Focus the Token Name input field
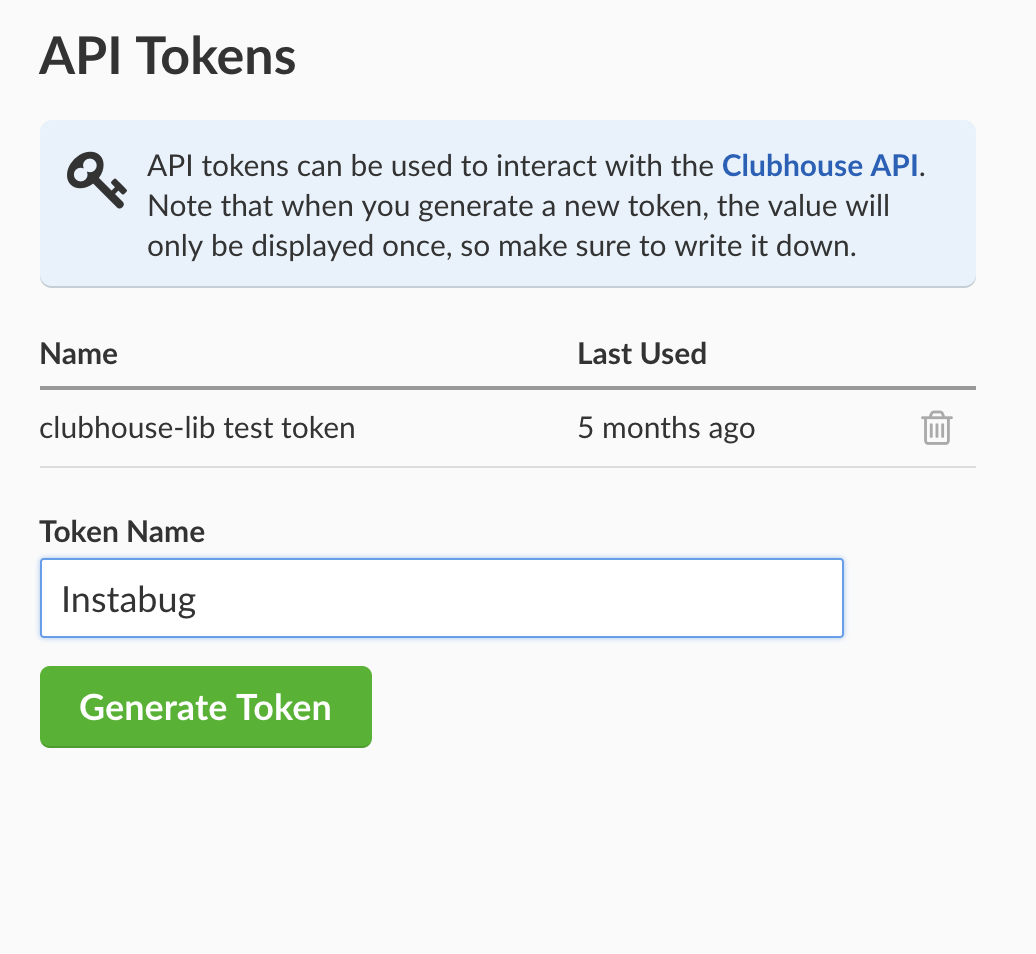Viewport: 1036px width, 954px height. click(441, 599)
